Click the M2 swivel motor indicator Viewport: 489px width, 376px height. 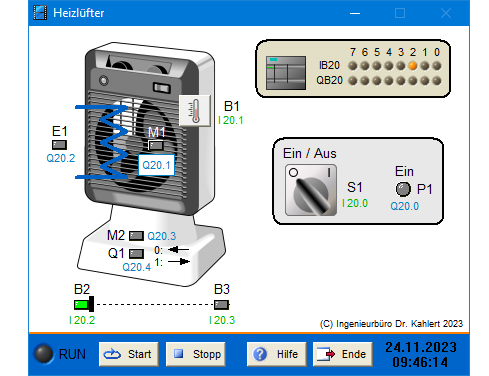click(x=136, y=236)
